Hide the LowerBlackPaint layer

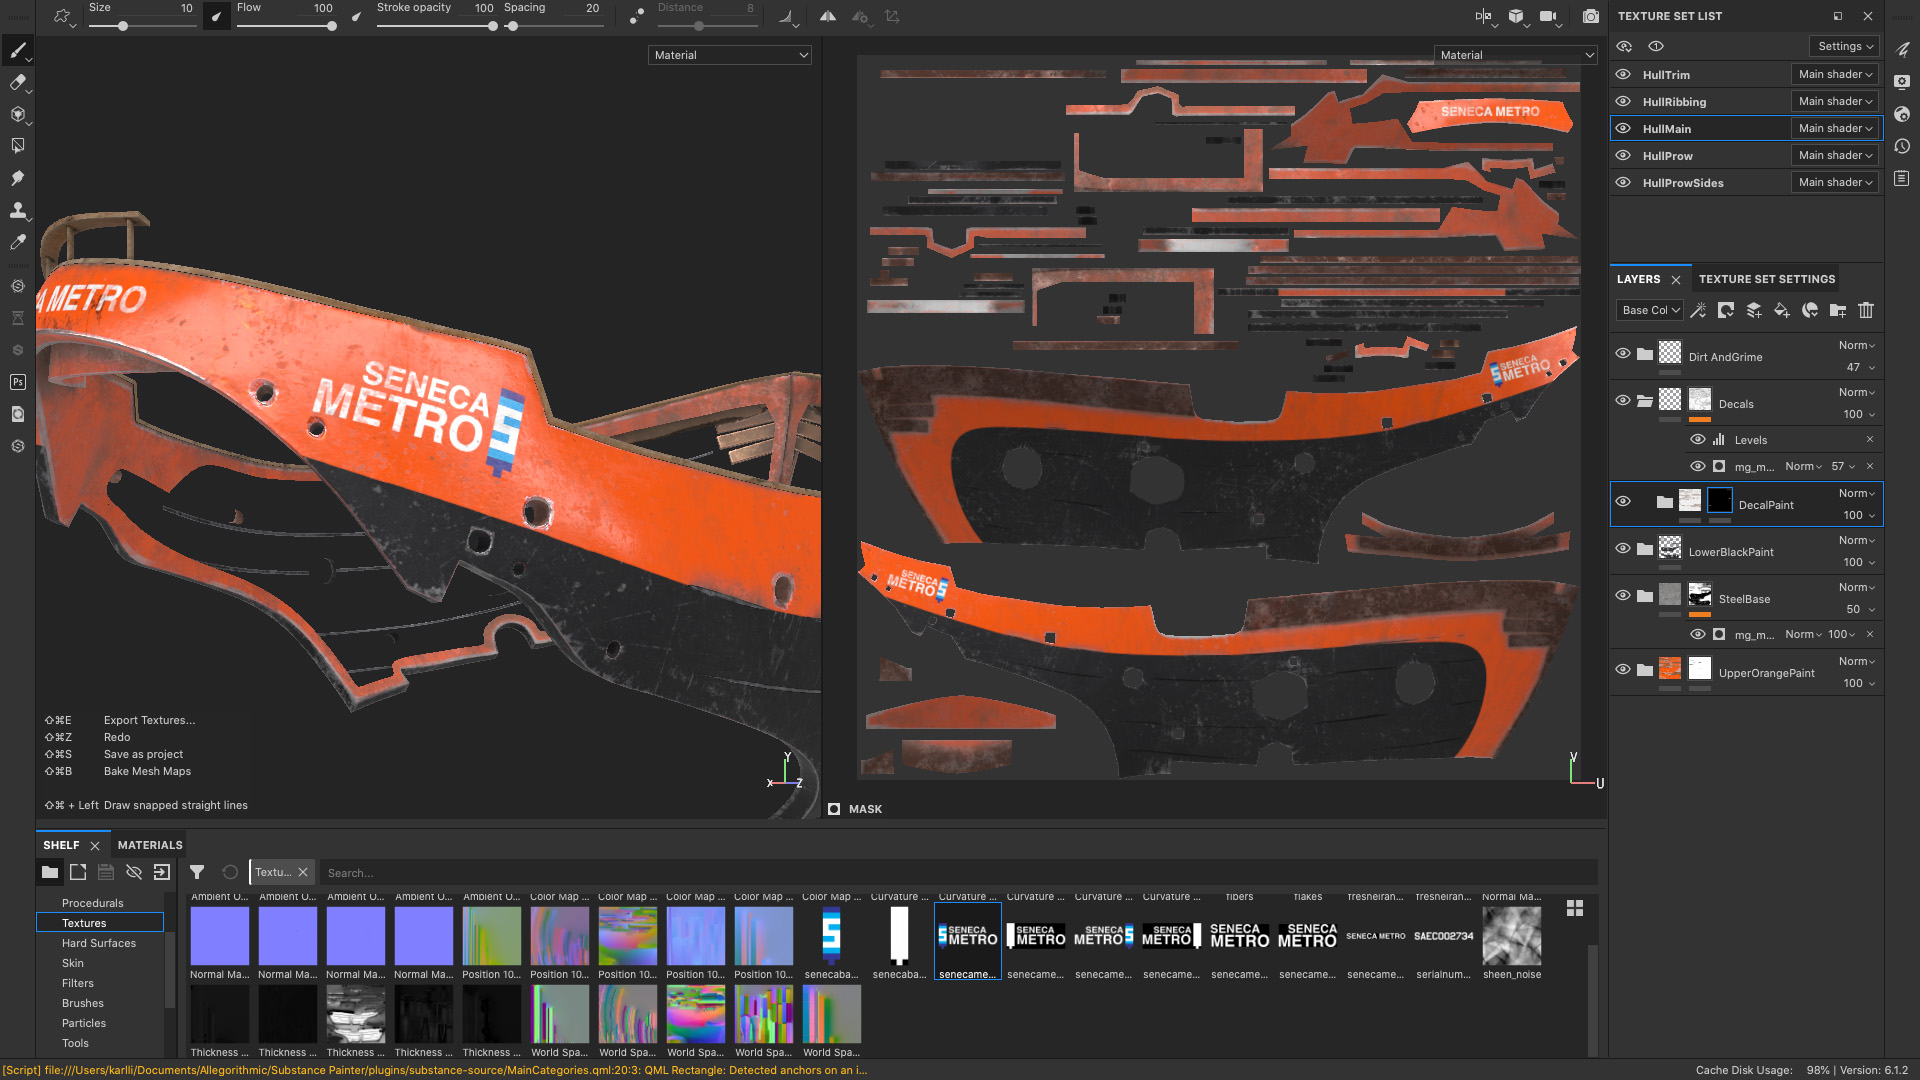[x=1623, y=548]
